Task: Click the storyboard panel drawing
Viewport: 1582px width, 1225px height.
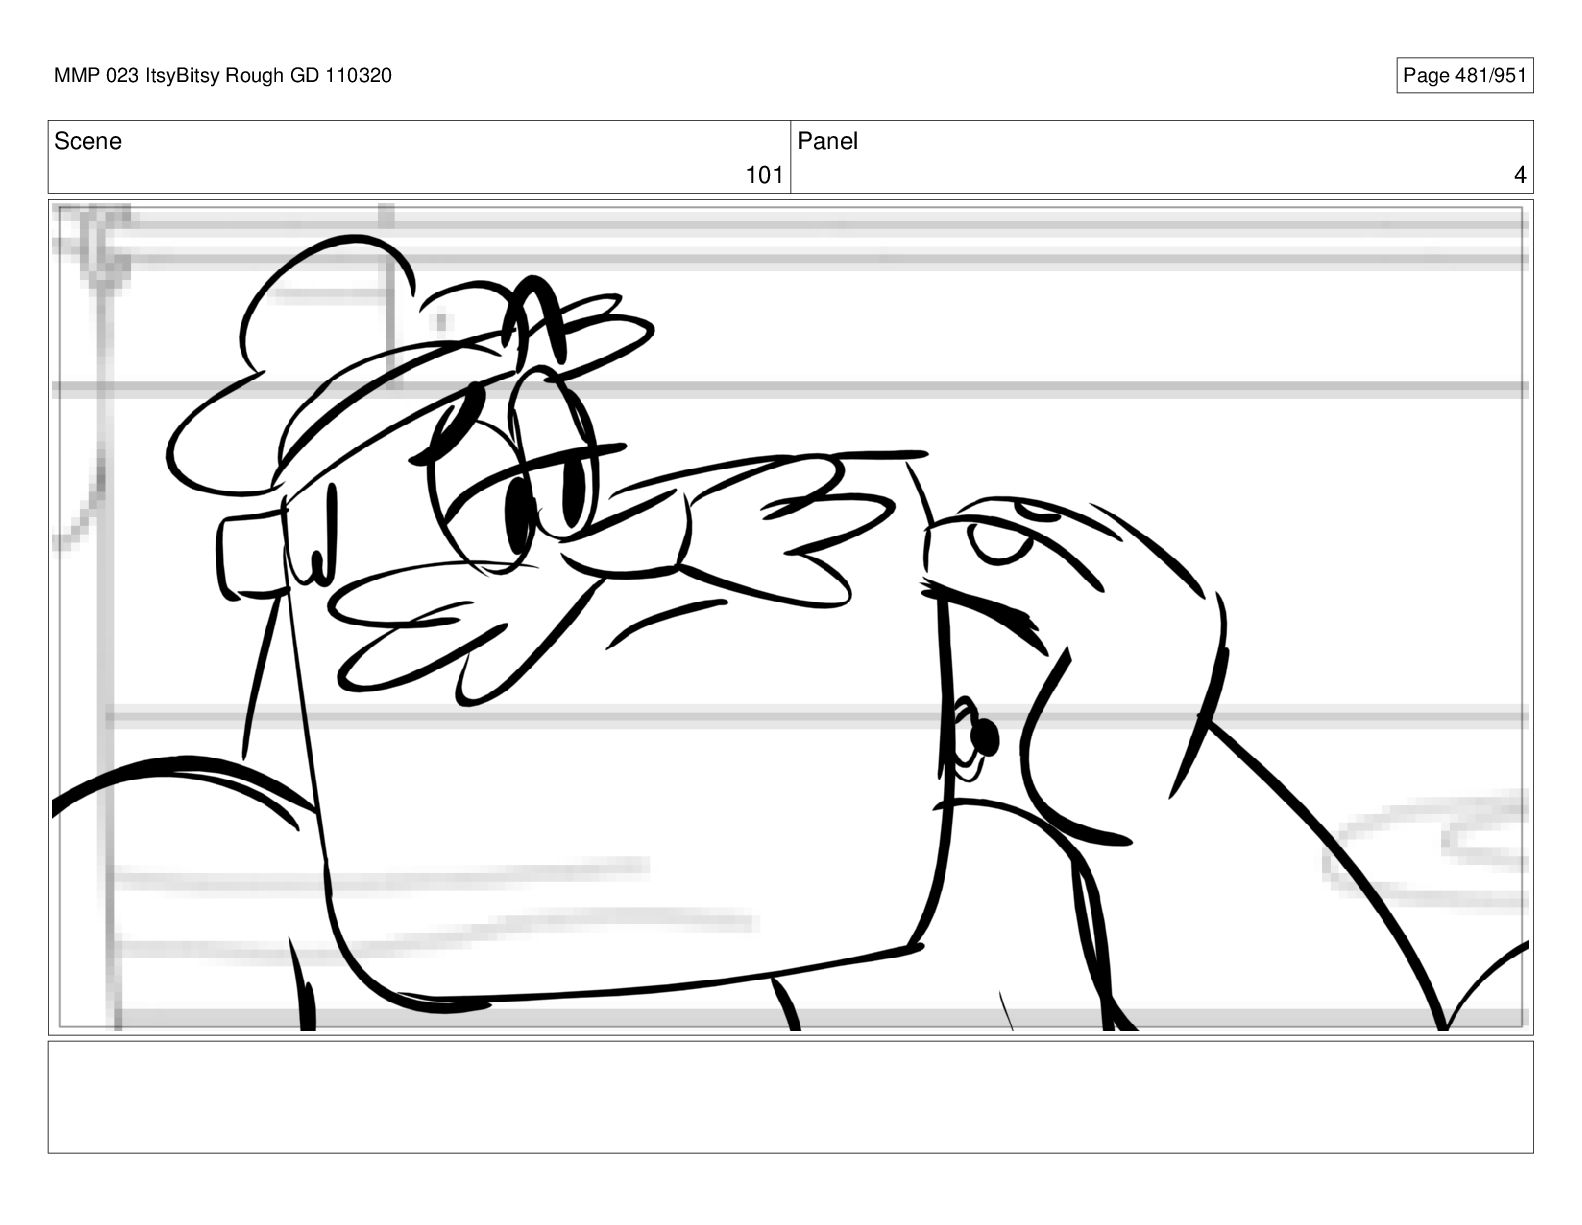Action: [790, 617]
